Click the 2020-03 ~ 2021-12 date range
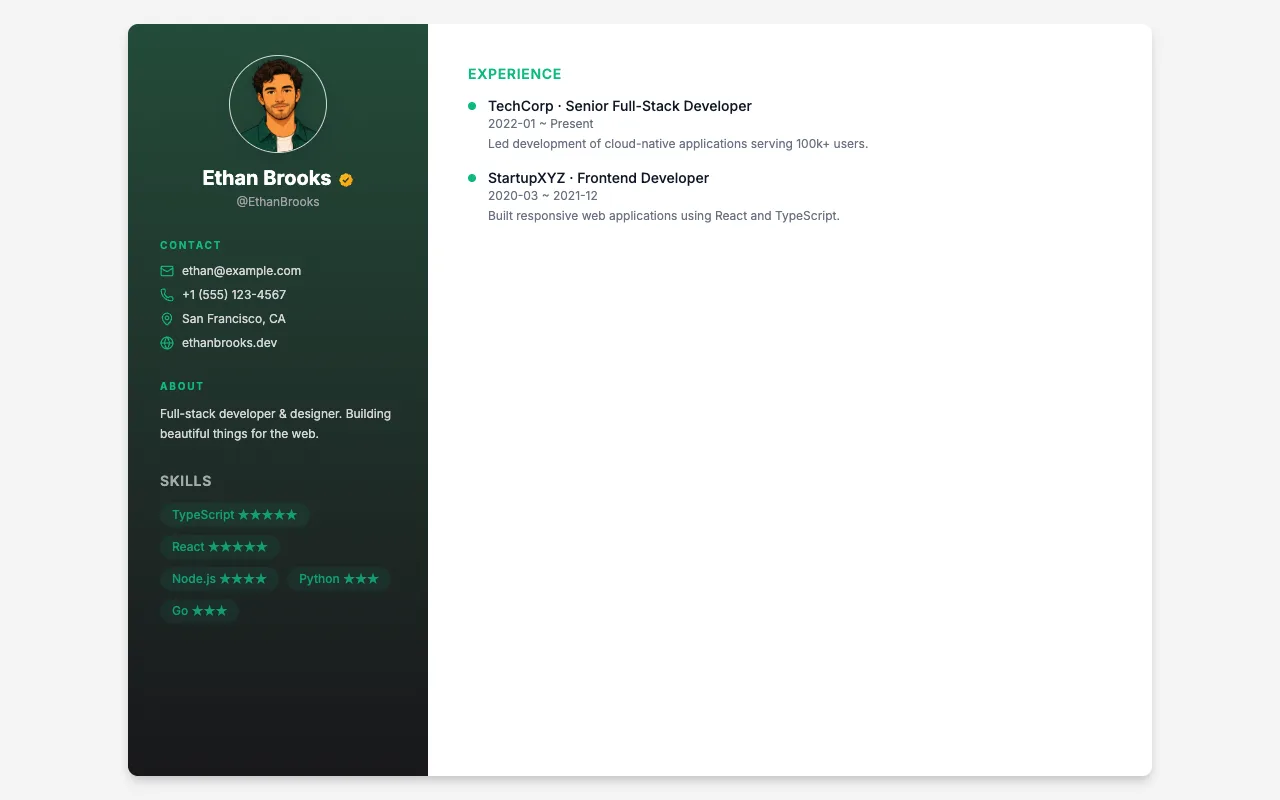1280x800 pixels. 543,196
